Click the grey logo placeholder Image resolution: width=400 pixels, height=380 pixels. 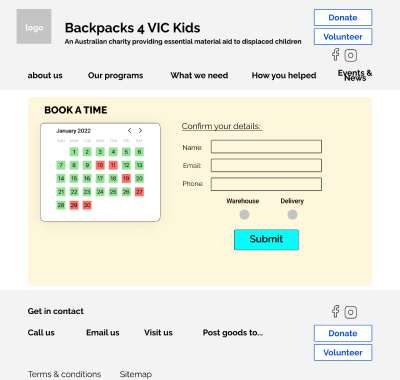(34, 27)
